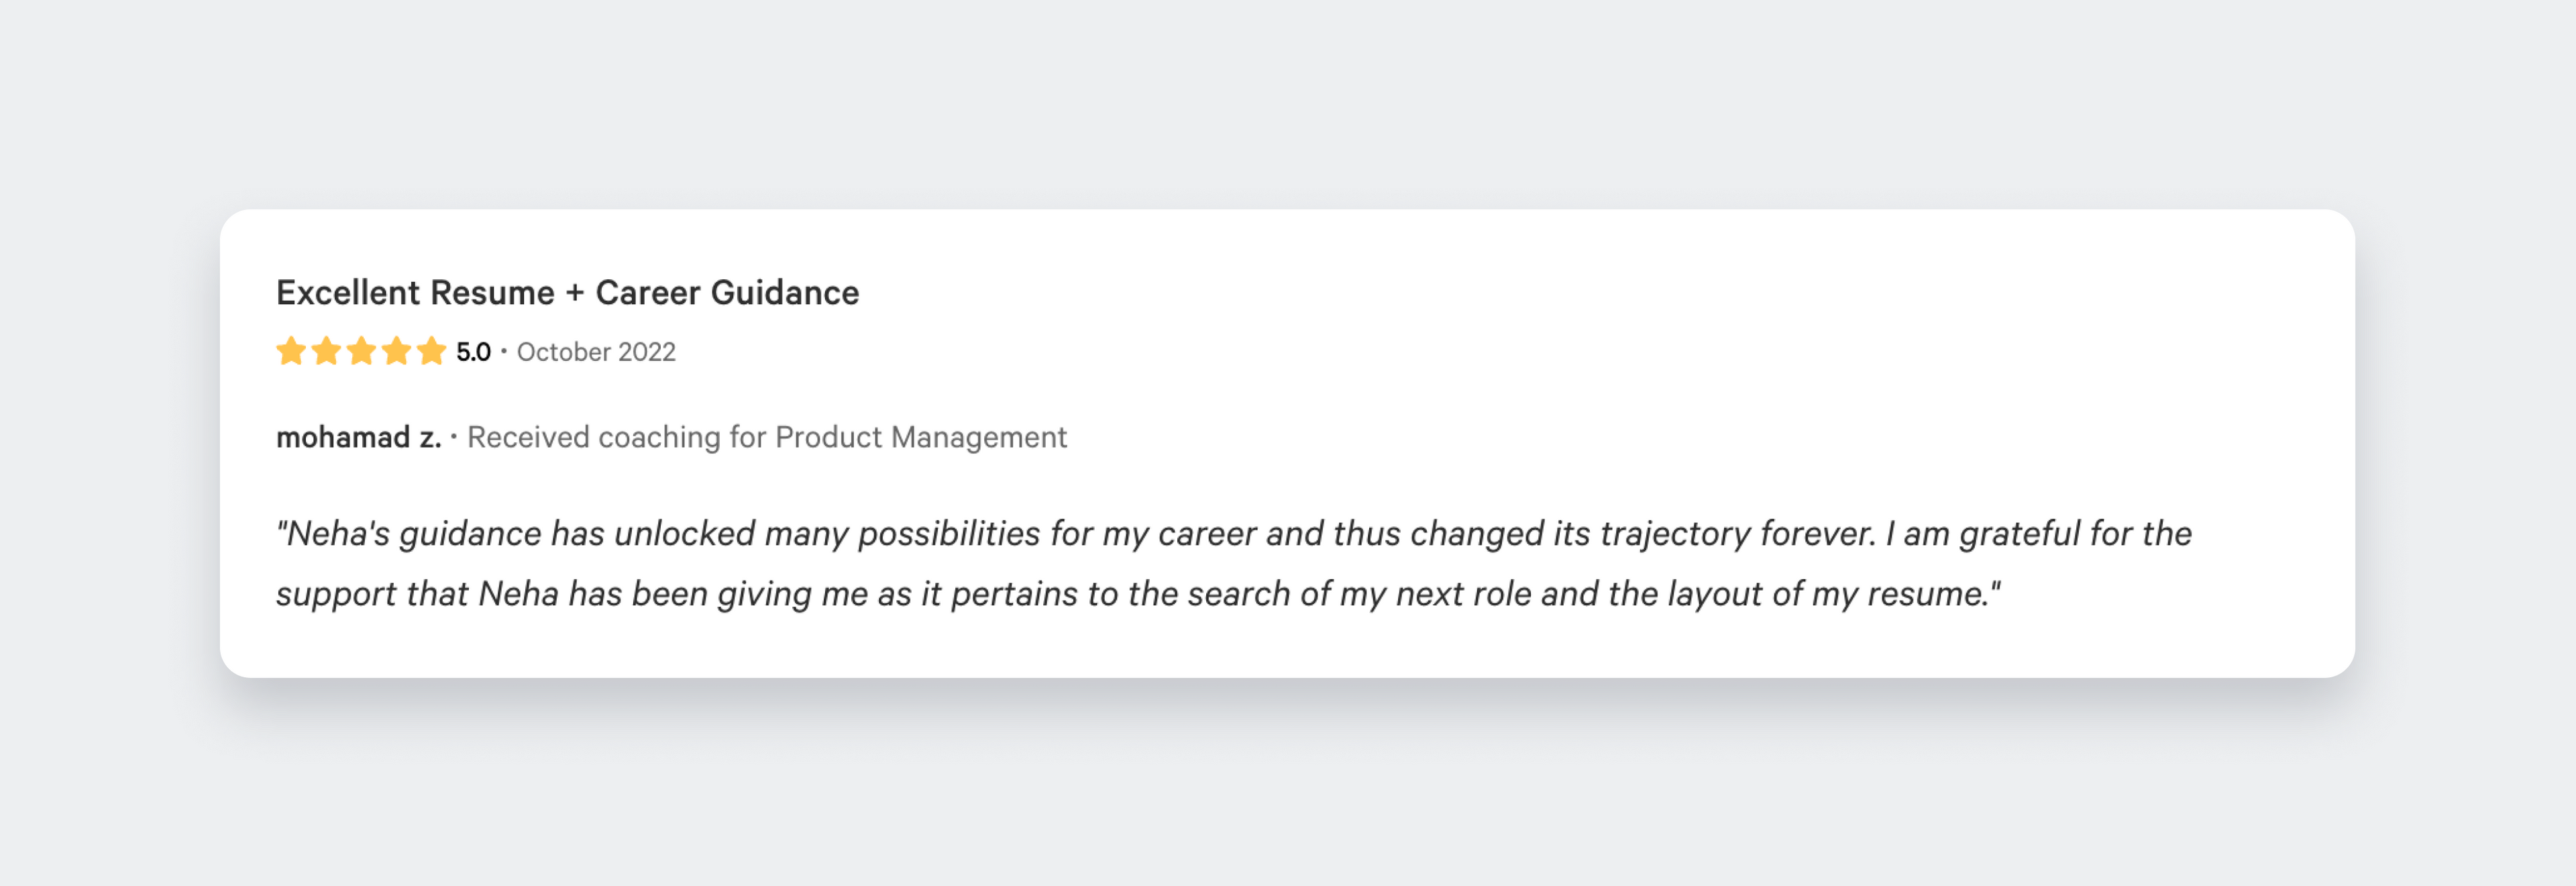Open reviewer name mohamad z.

(358, 437)
